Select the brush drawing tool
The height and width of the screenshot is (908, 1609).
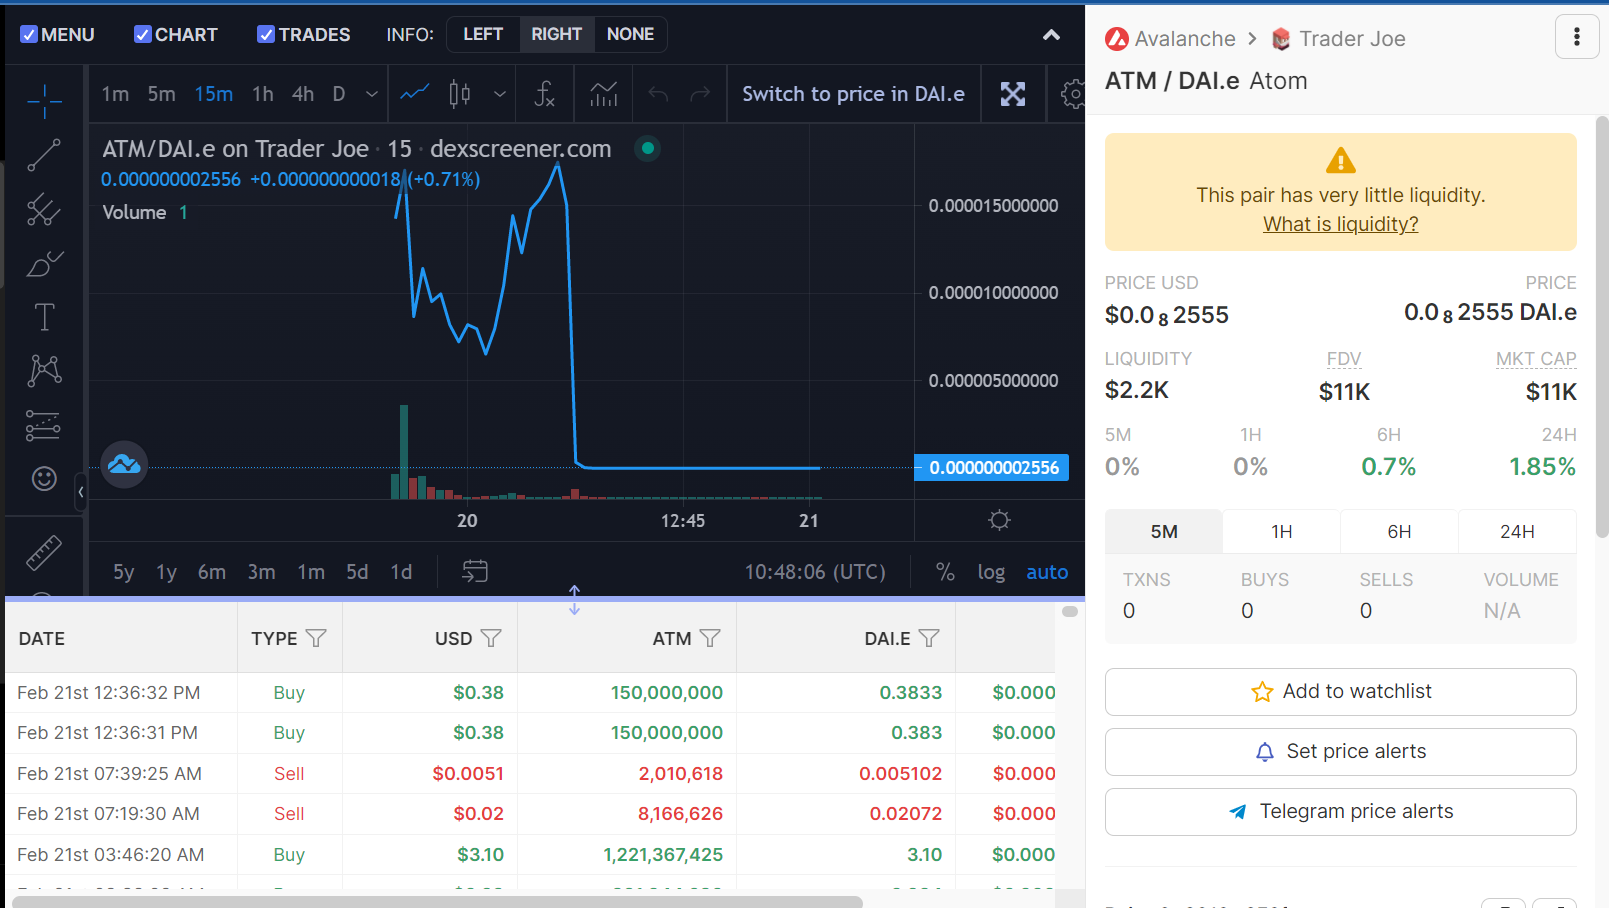(x=44, y=263)
